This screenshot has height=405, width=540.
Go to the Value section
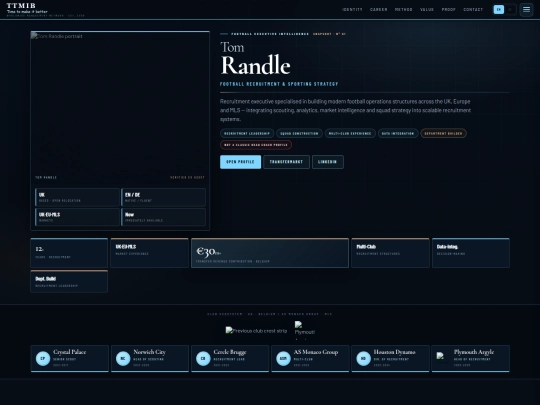[x=427, y=10]
